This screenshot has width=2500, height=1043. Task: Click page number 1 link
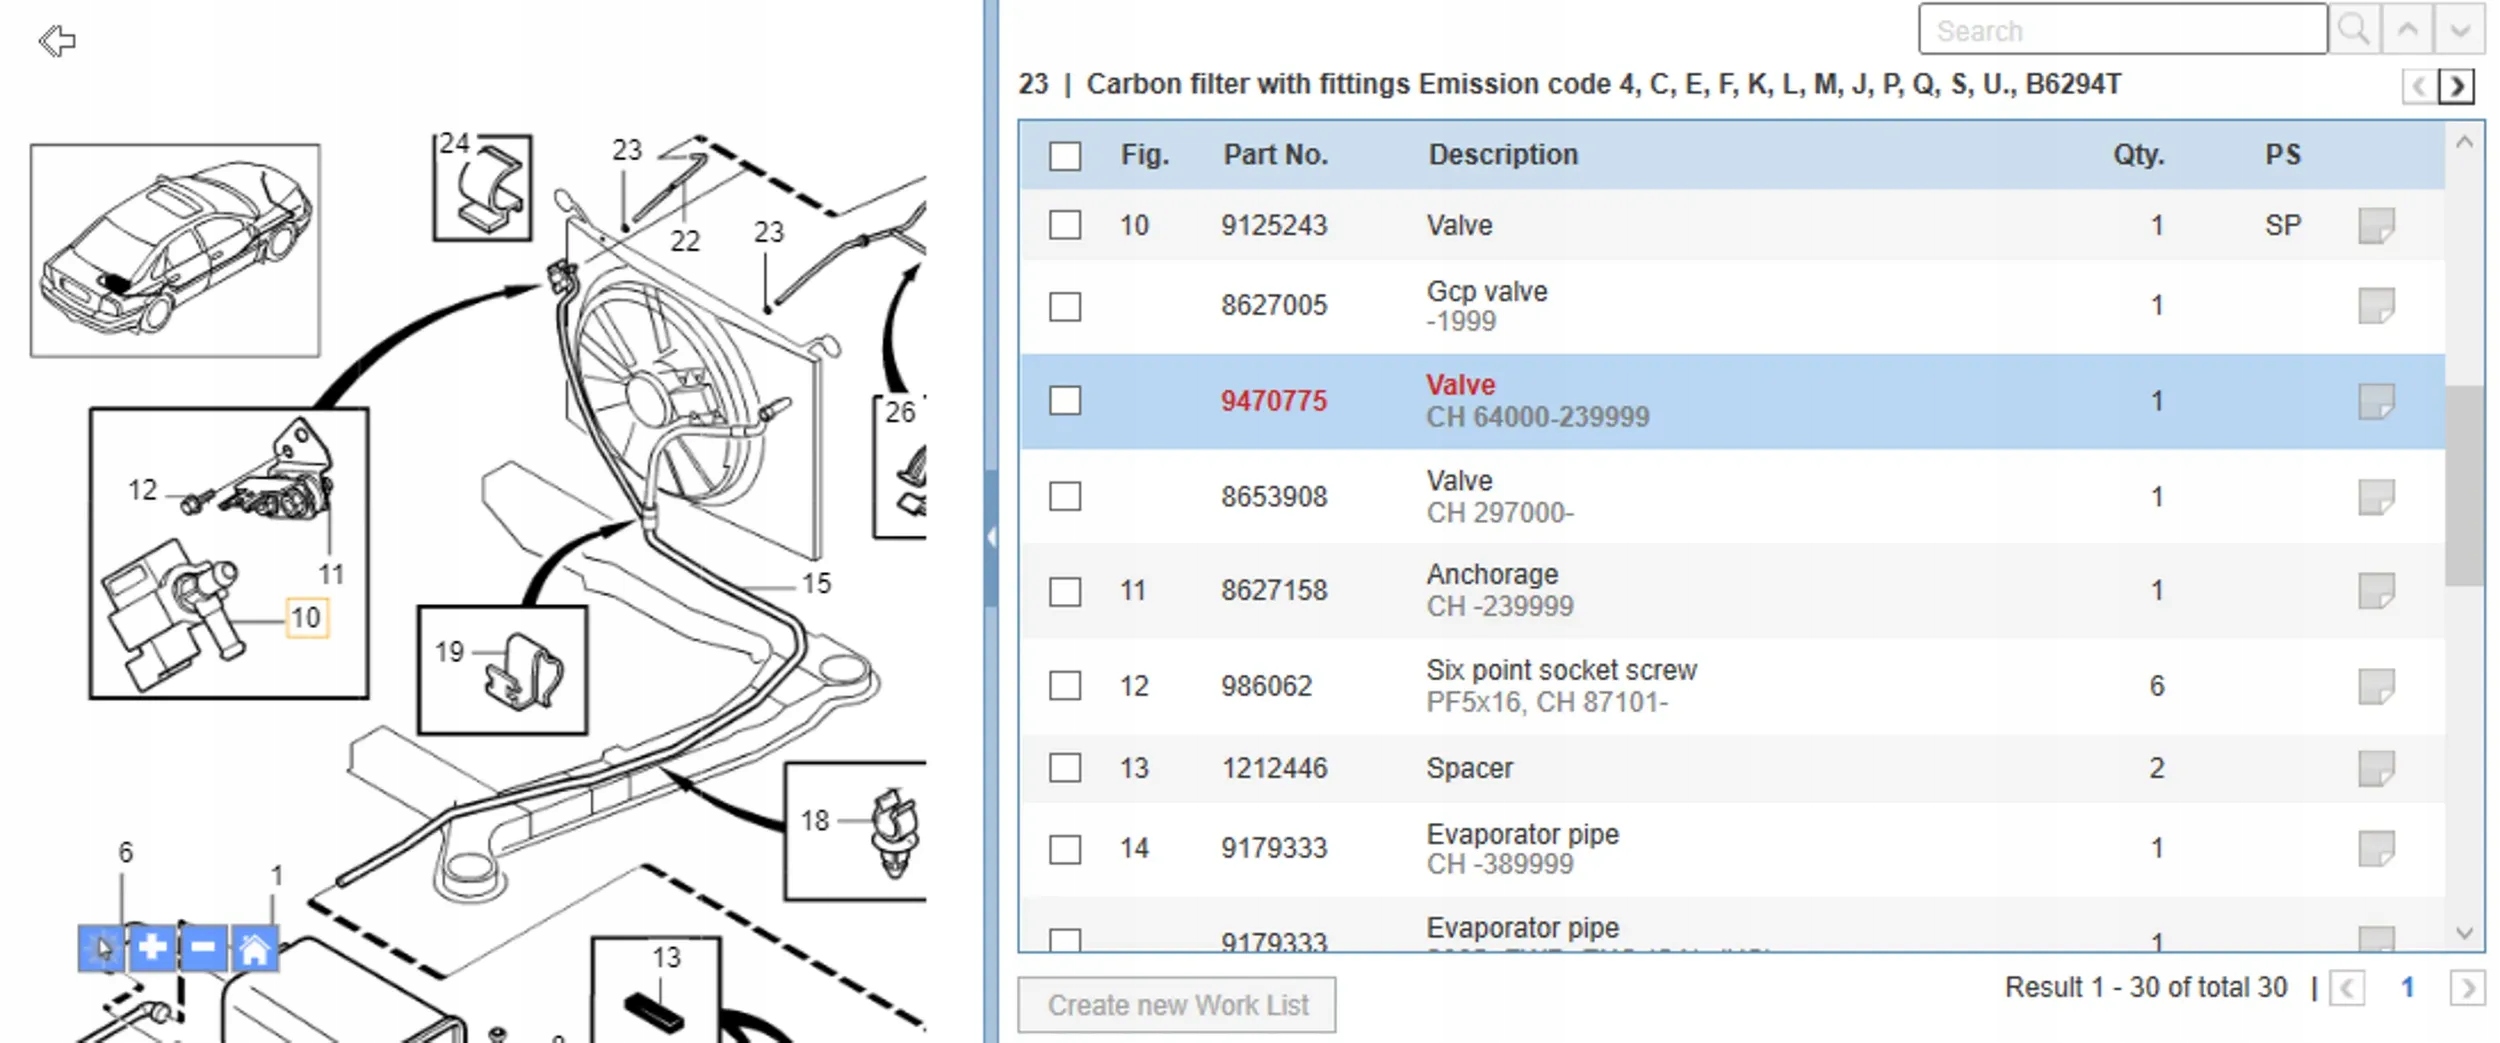tap(2408, 988)
